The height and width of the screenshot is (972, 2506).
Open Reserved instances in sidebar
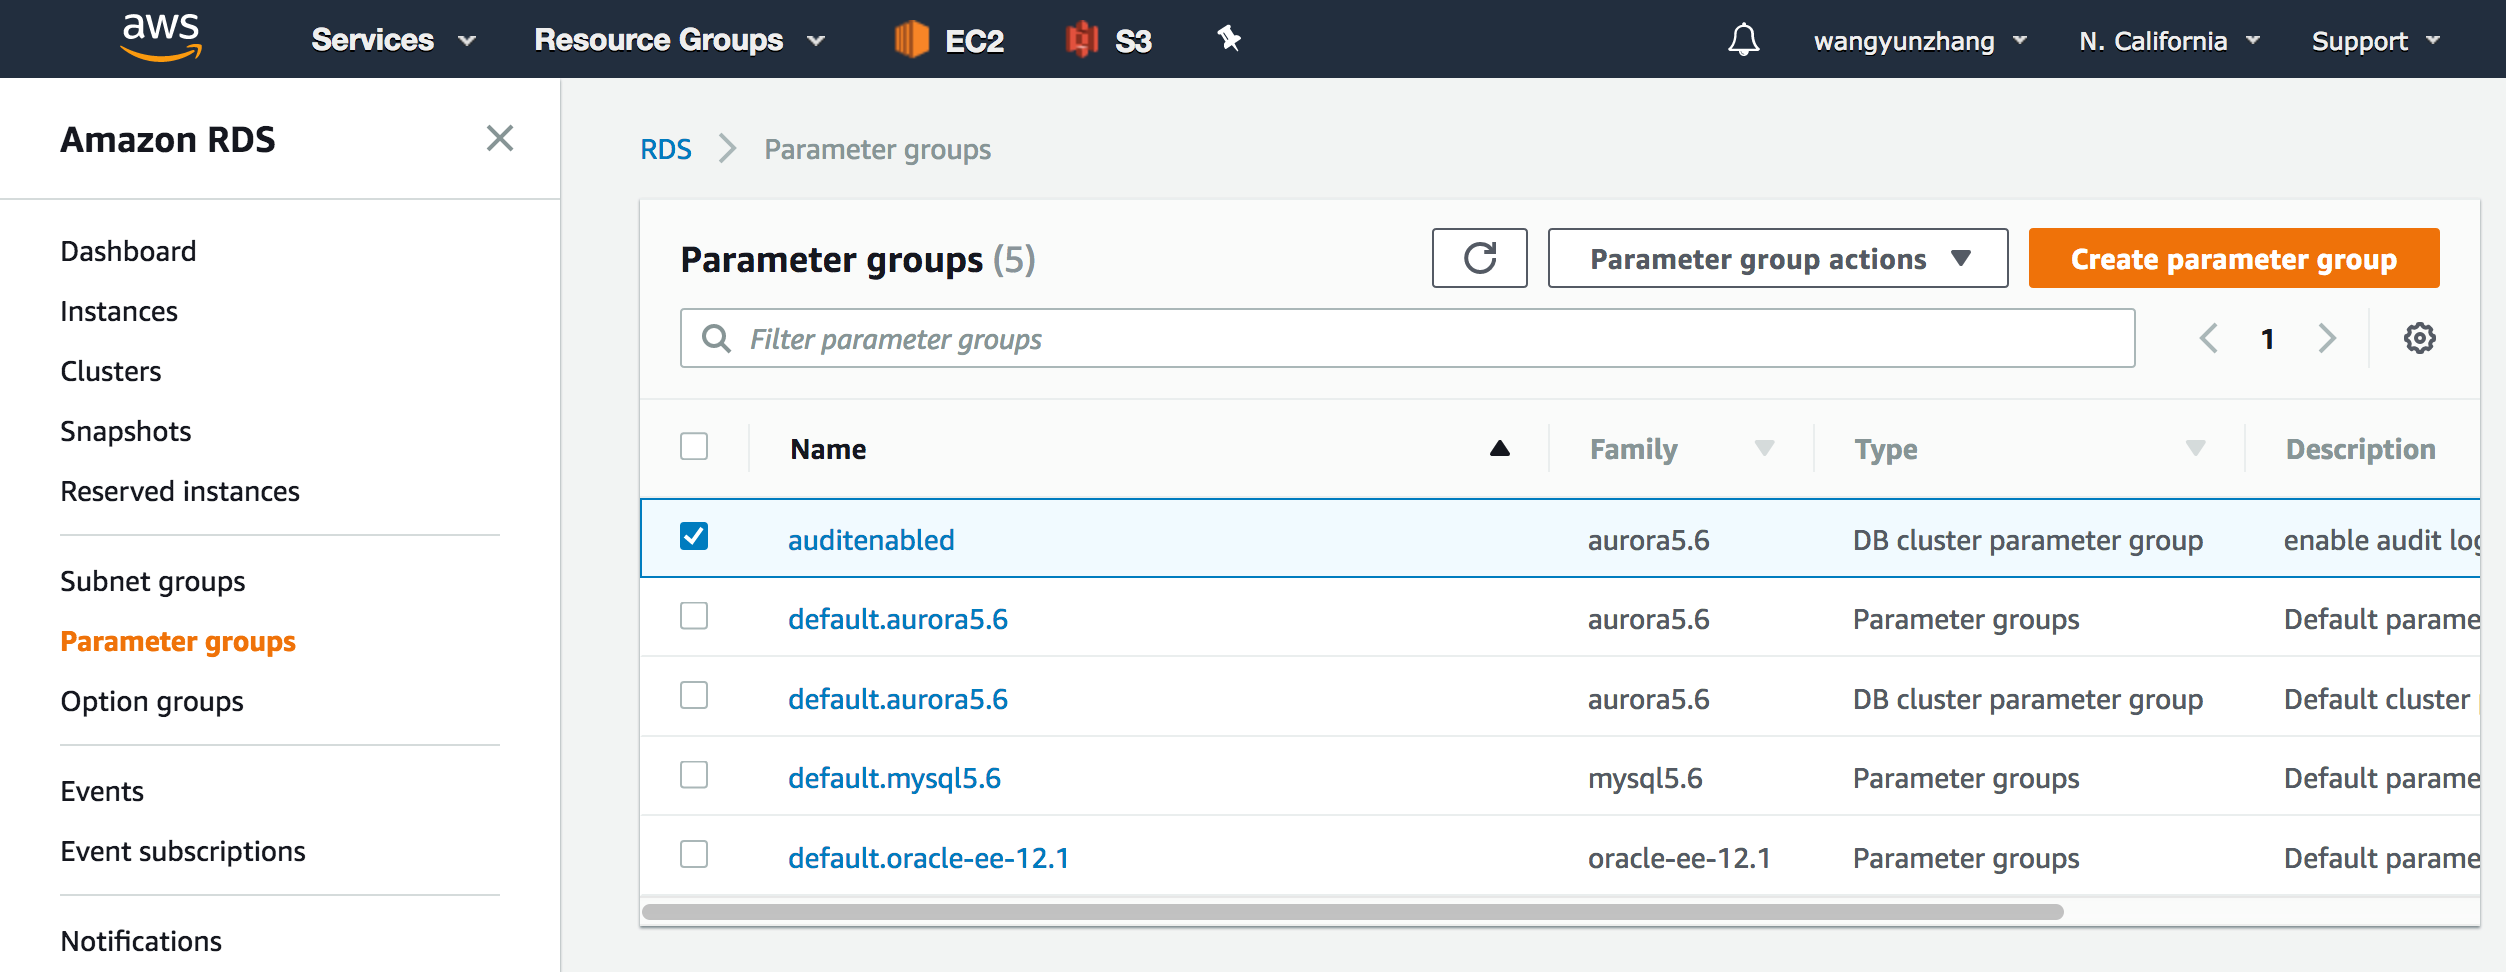click(180, 491)
